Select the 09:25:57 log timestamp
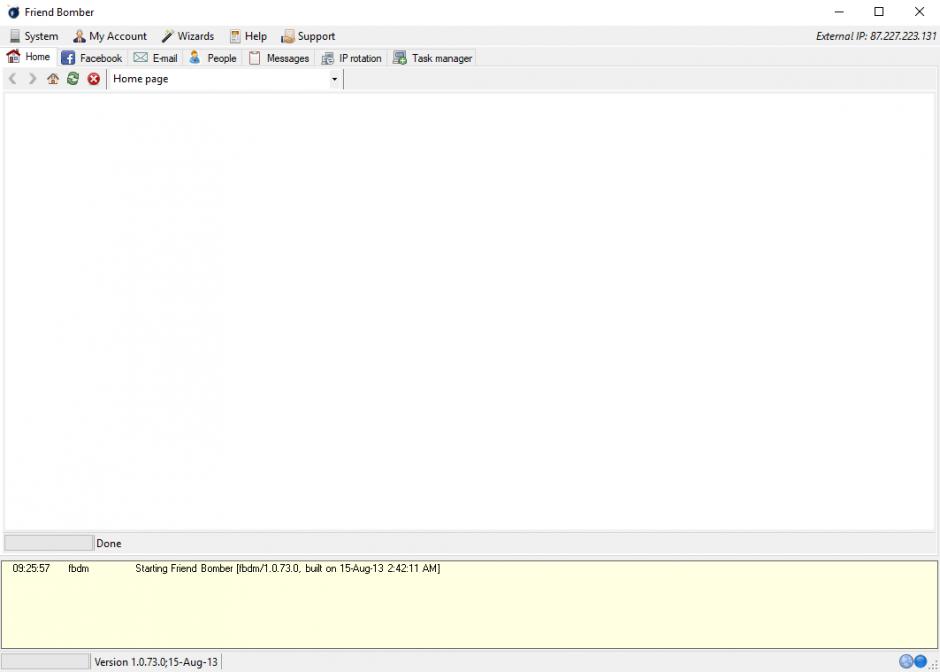Image resolution: width=940 pixels, height=672 pixels. 31,568
